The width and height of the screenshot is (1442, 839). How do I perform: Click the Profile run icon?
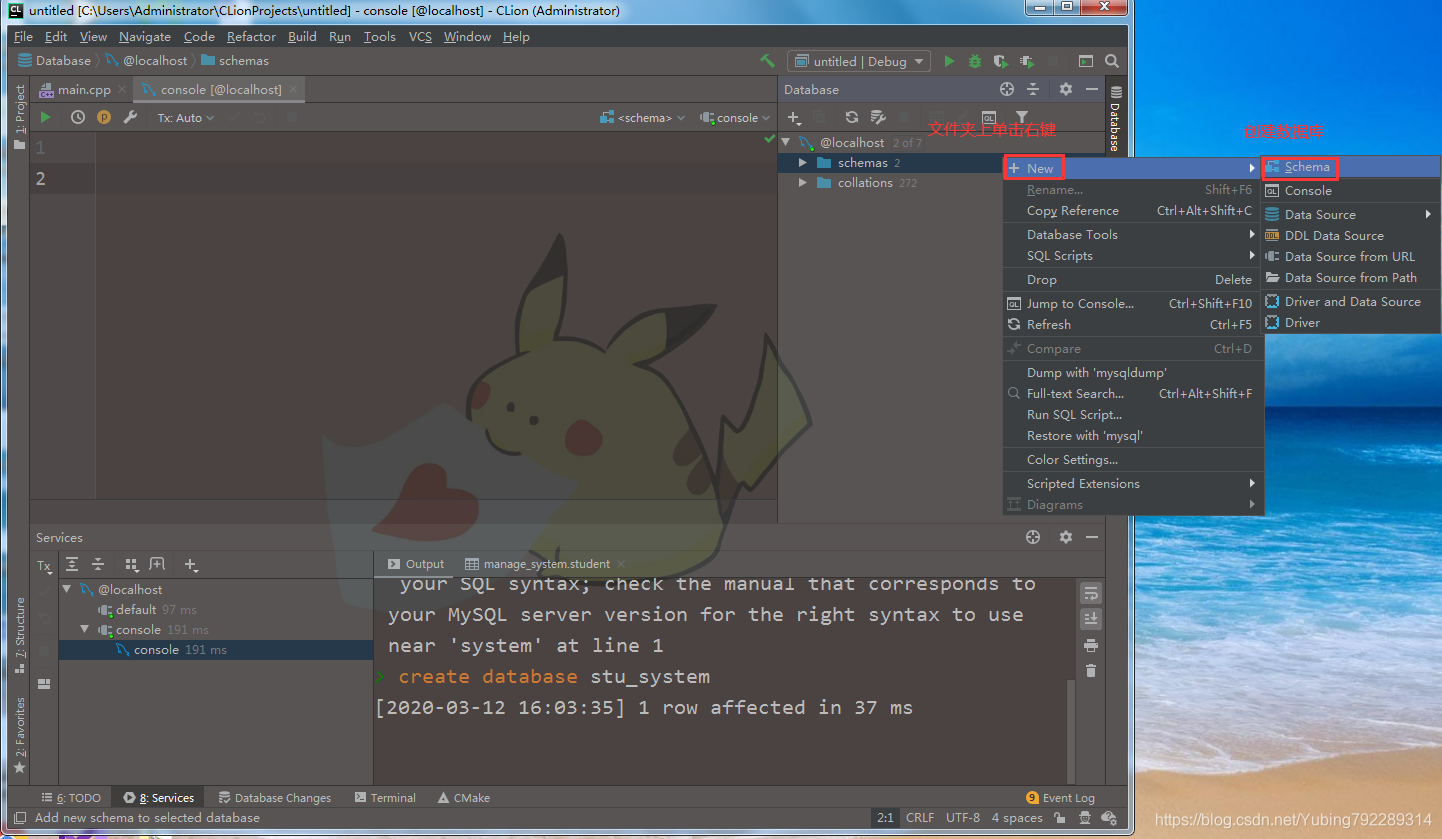coord(1027,61)
